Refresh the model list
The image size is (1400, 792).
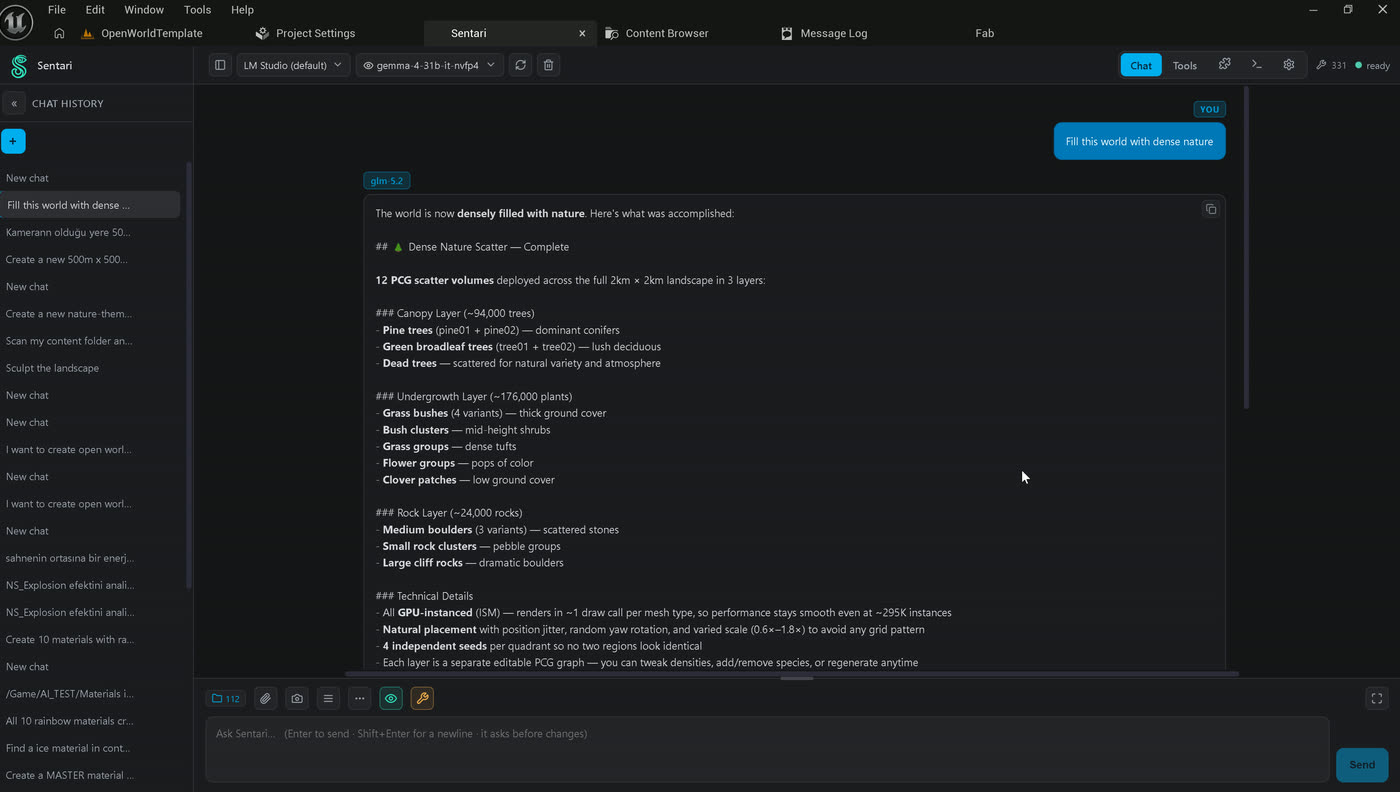point(520,65)
